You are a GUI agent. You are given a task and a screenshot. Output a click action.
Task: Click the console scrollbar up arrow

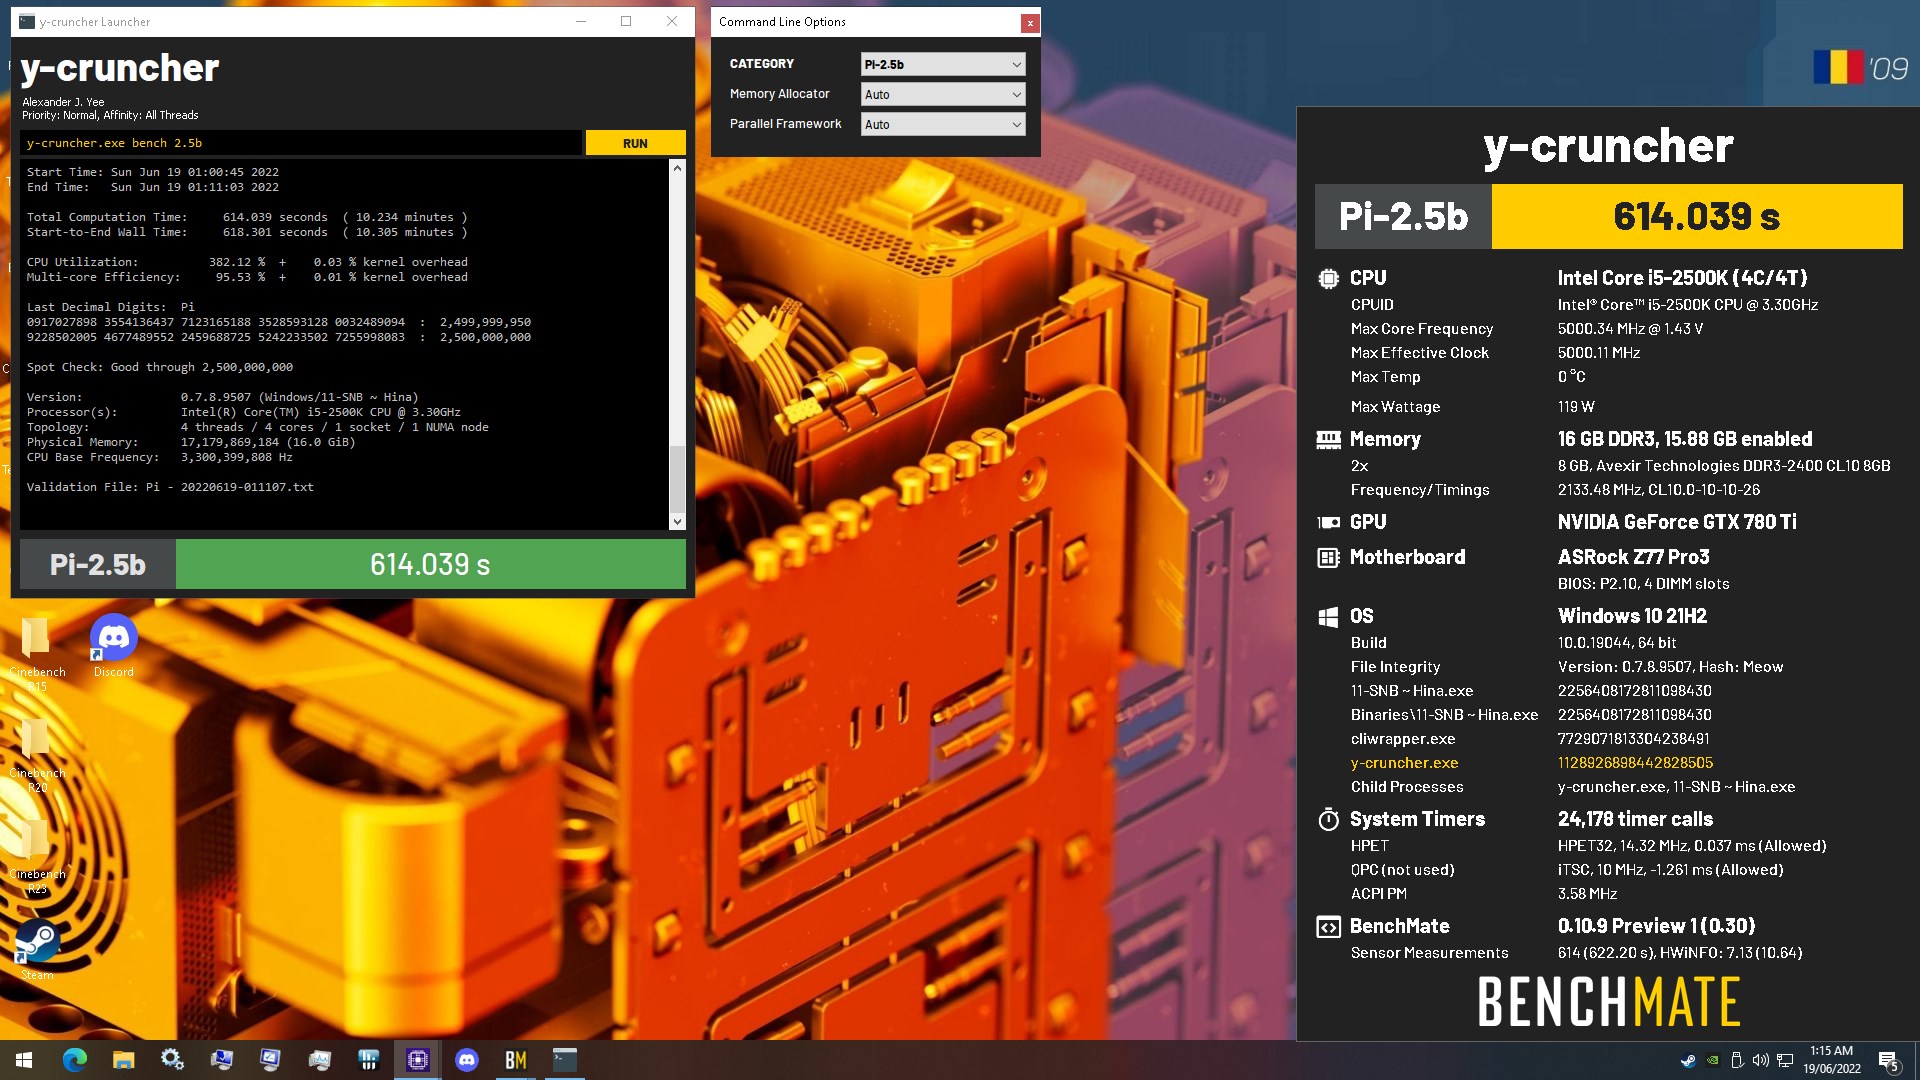click(x=677, y=168)
